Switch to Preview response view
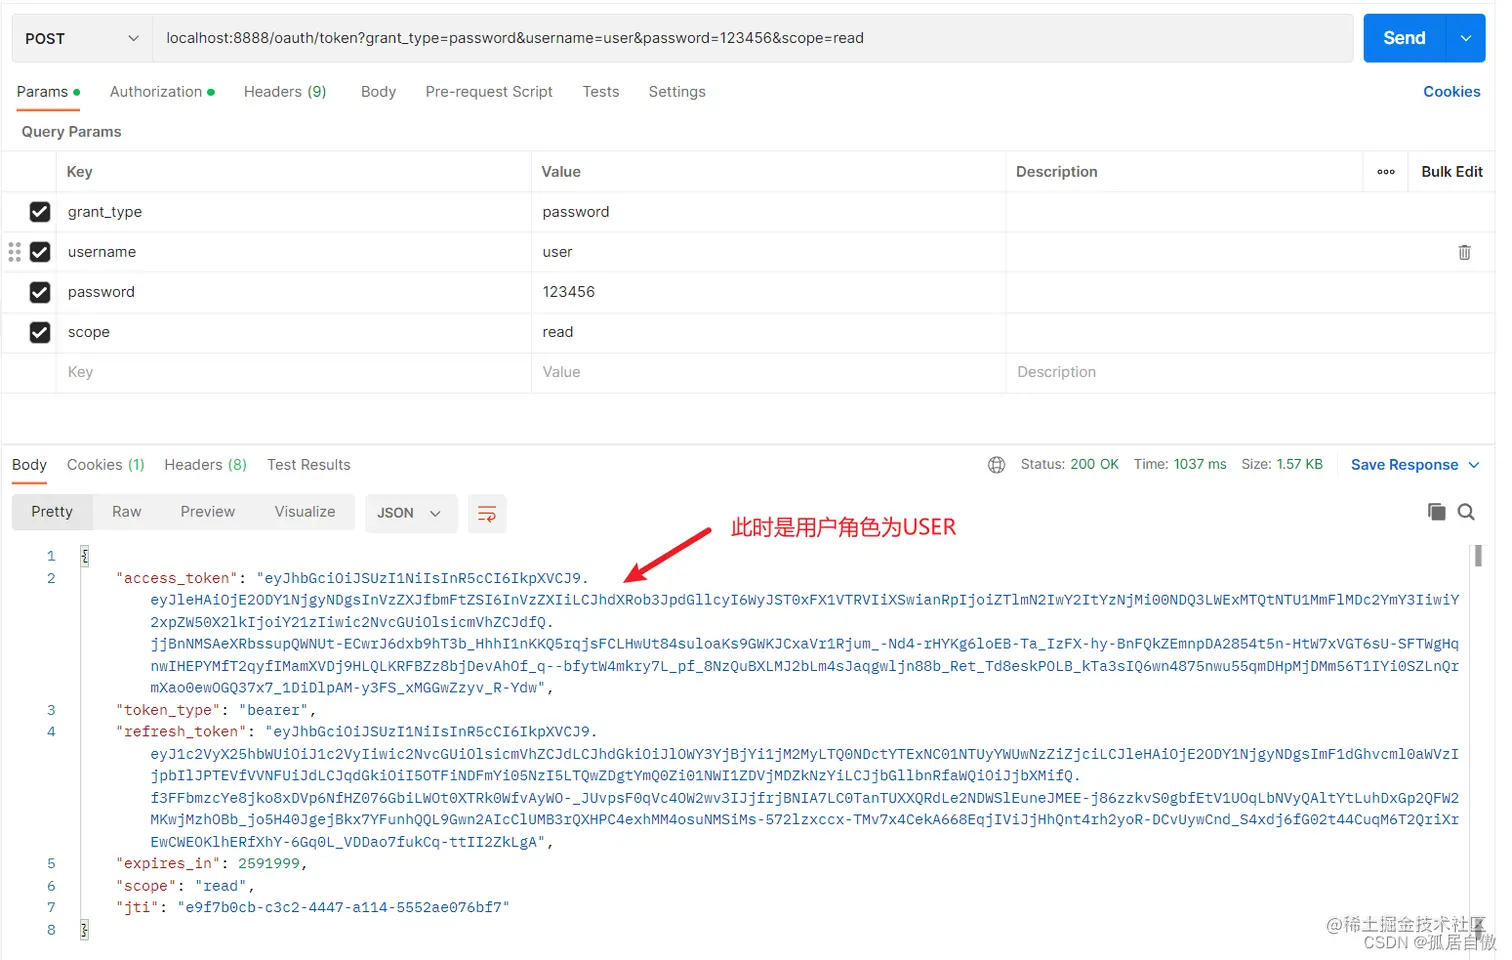The image size is (1512, 960). click(208, 512)
